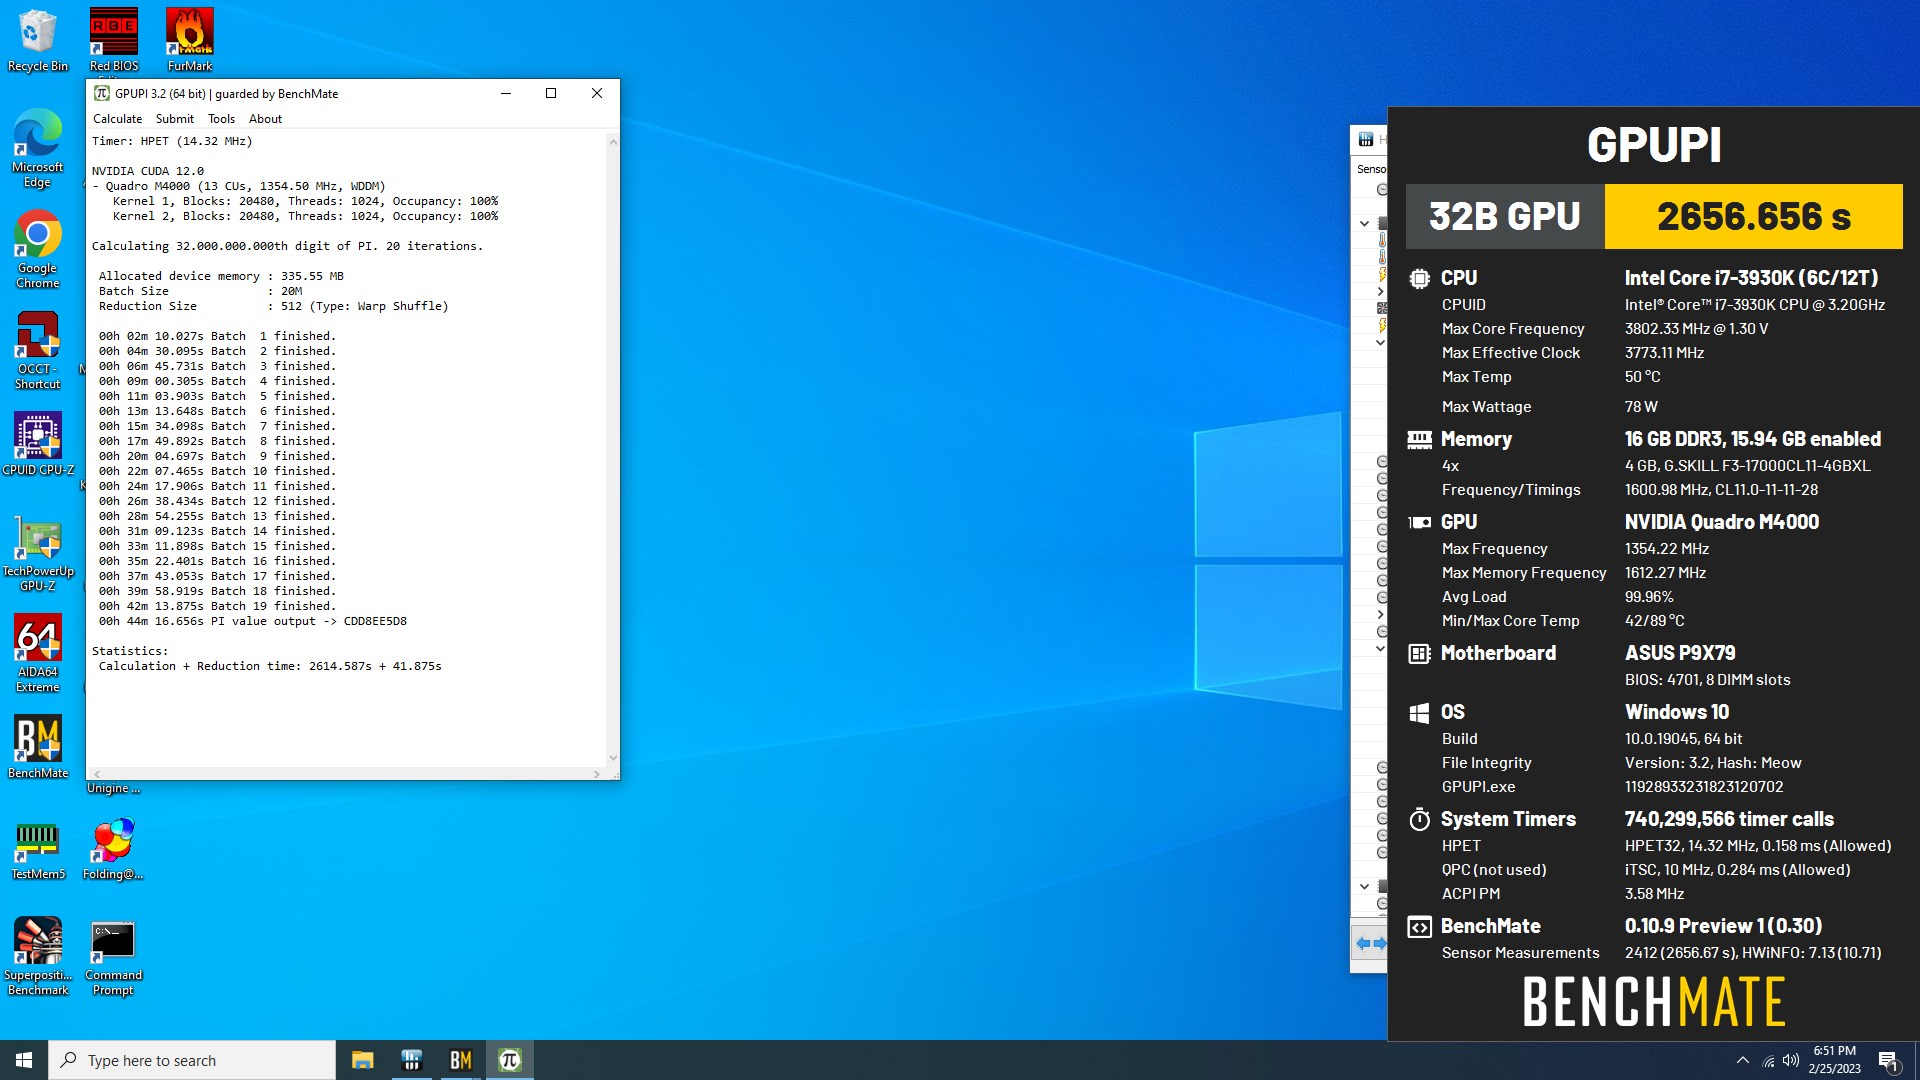
Task: Click the GPUPI line 'NVIDIA CUDA 12.0'
Action: (x=148, y=171)
